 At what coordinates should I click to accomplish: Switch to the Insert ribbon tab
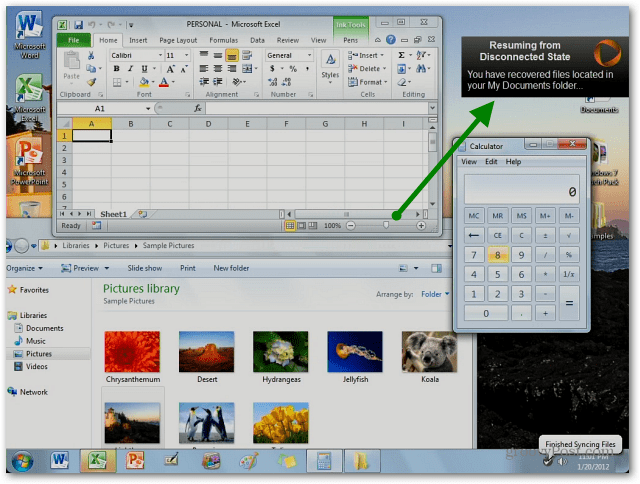[138, 40]
